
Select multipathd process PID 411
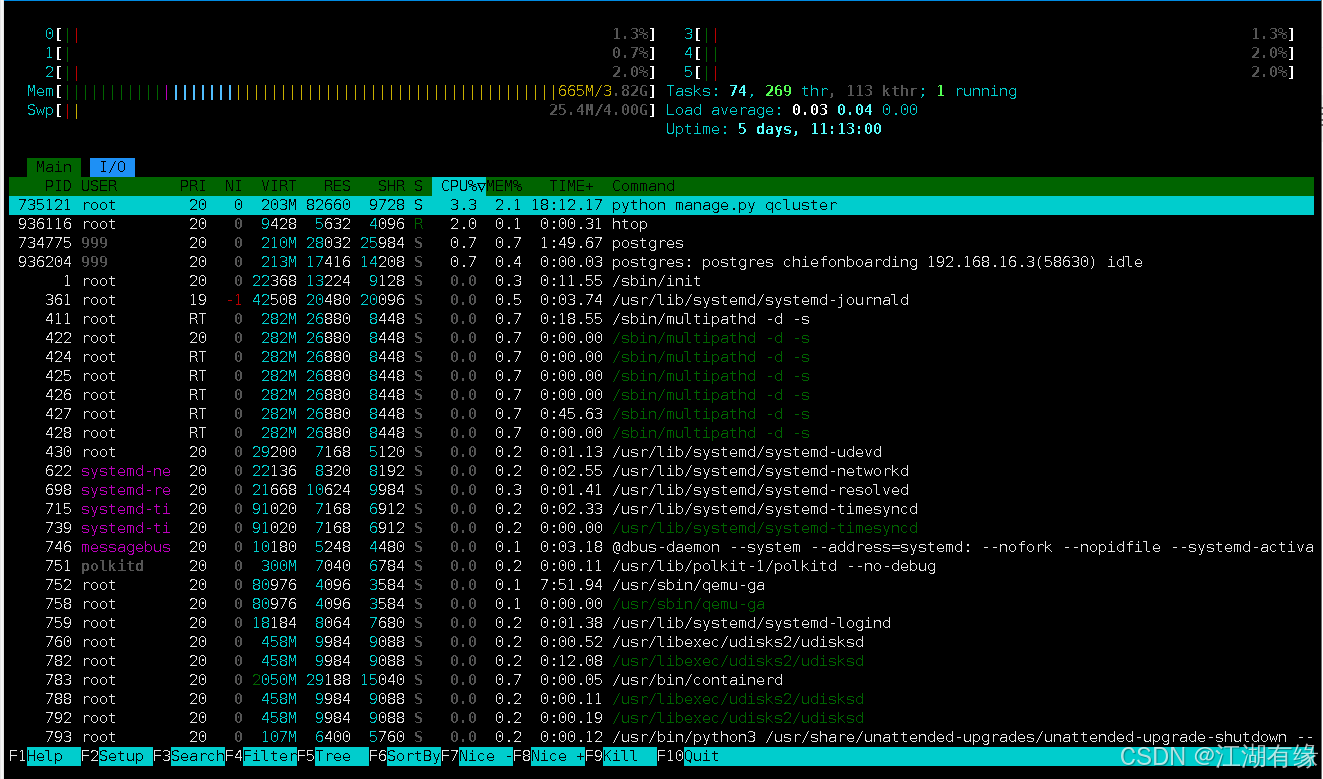point(661,319)
